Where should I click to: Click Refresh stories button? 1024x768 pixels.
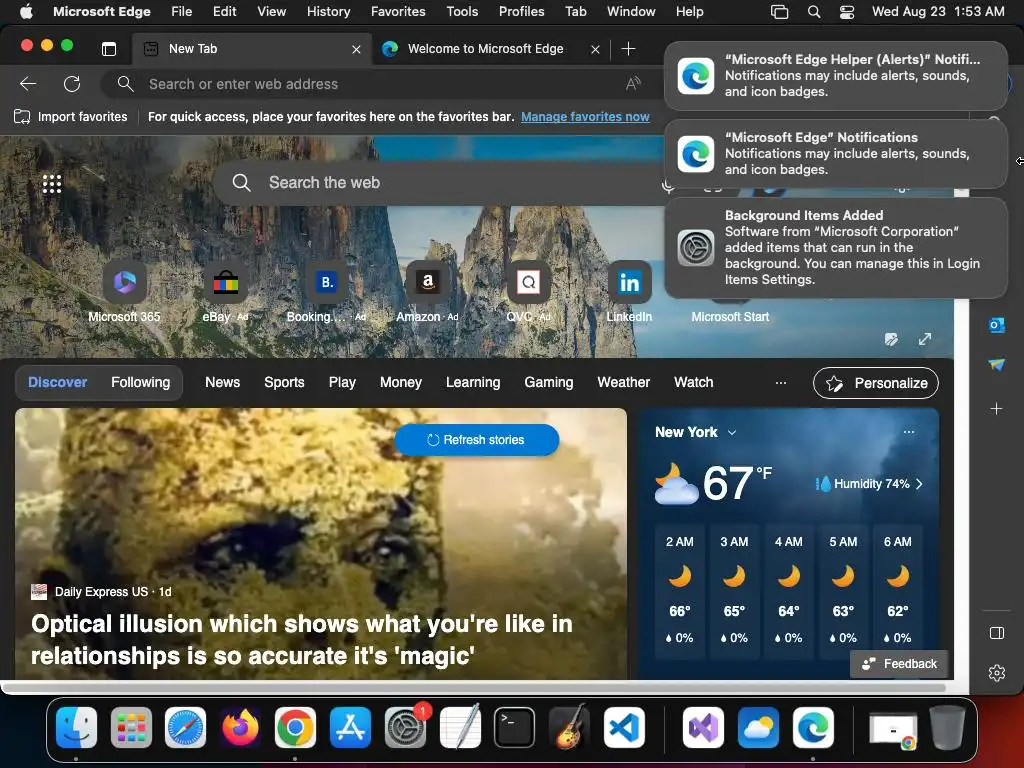[477, 440]
